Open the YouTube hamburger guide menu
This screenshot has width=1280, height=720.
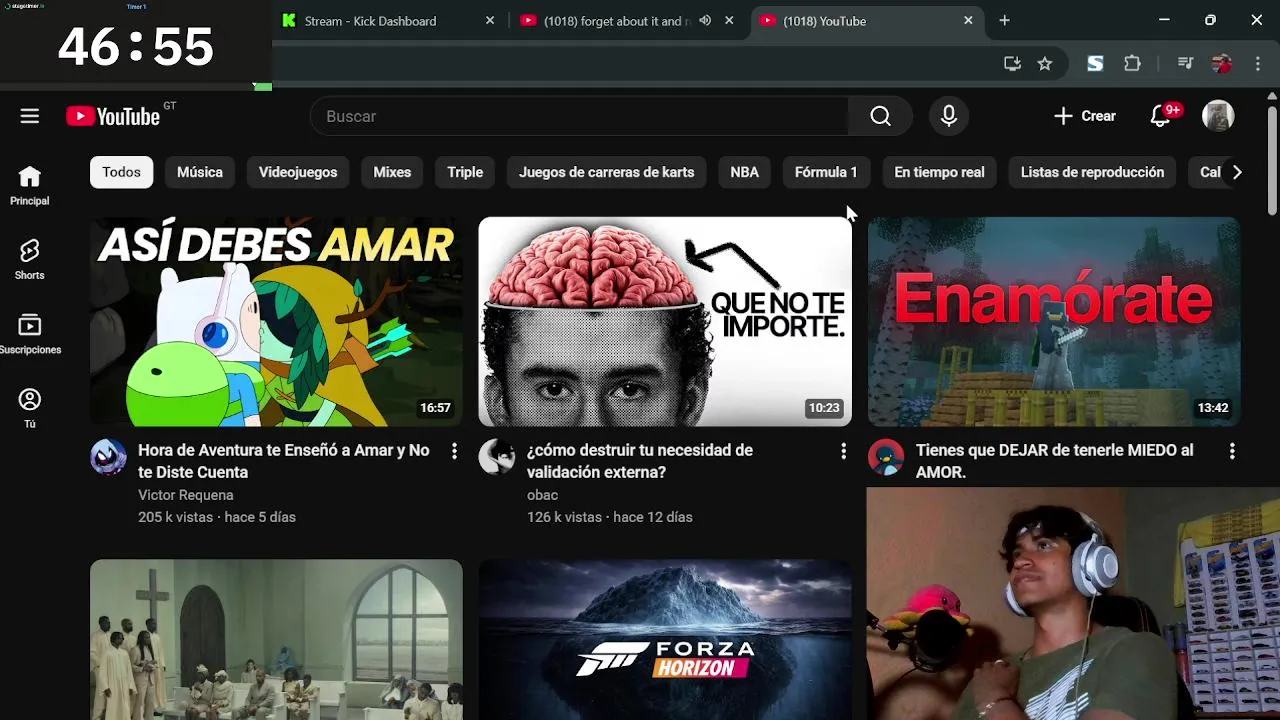click(x=30, y=116)
